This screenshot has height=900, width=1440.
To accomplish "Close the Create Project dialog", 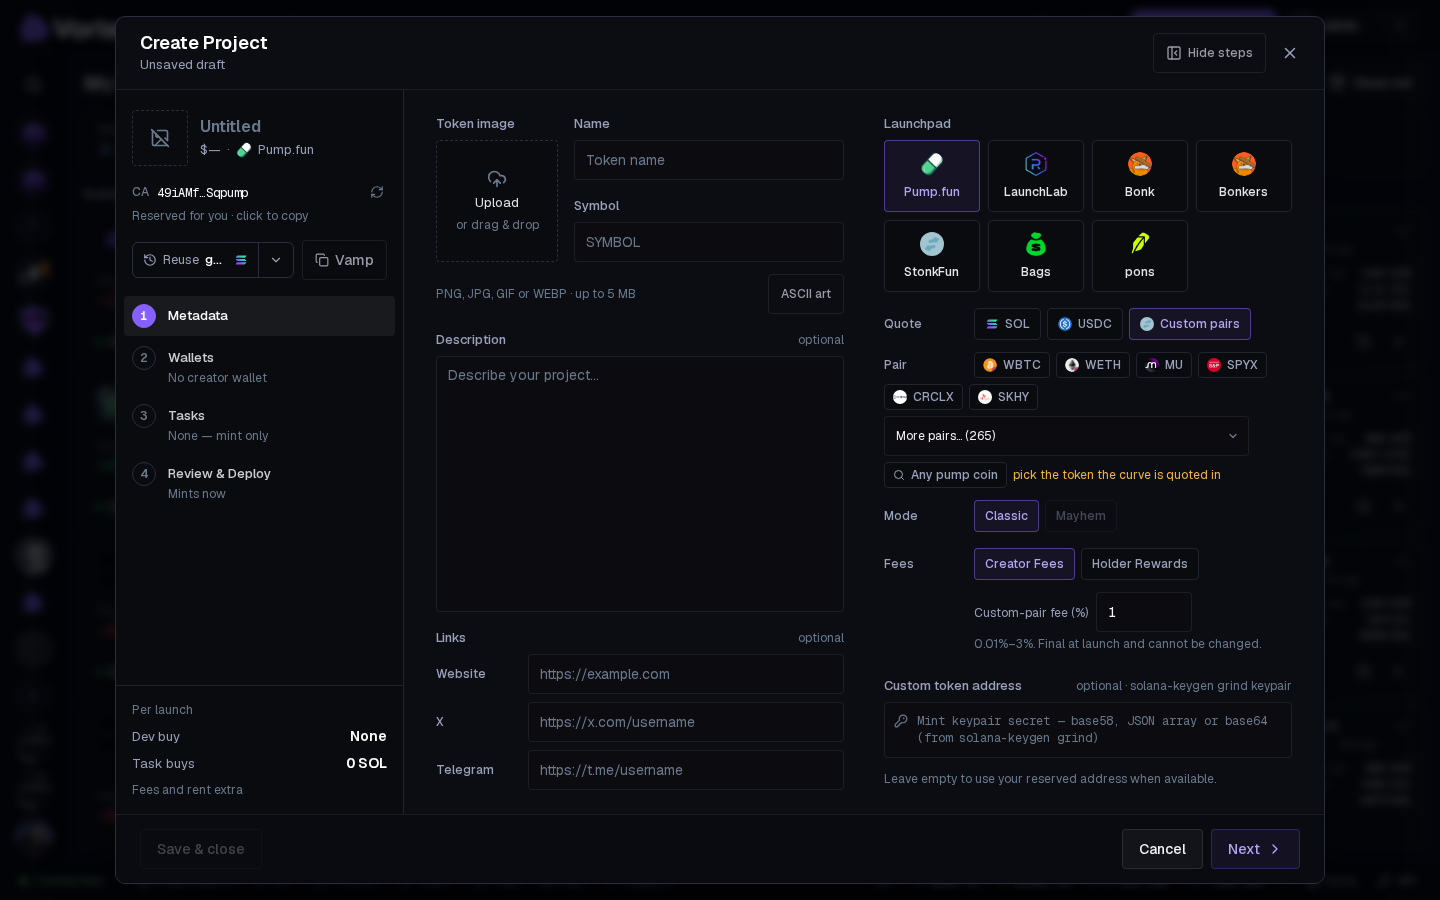I will point(1290,53).
